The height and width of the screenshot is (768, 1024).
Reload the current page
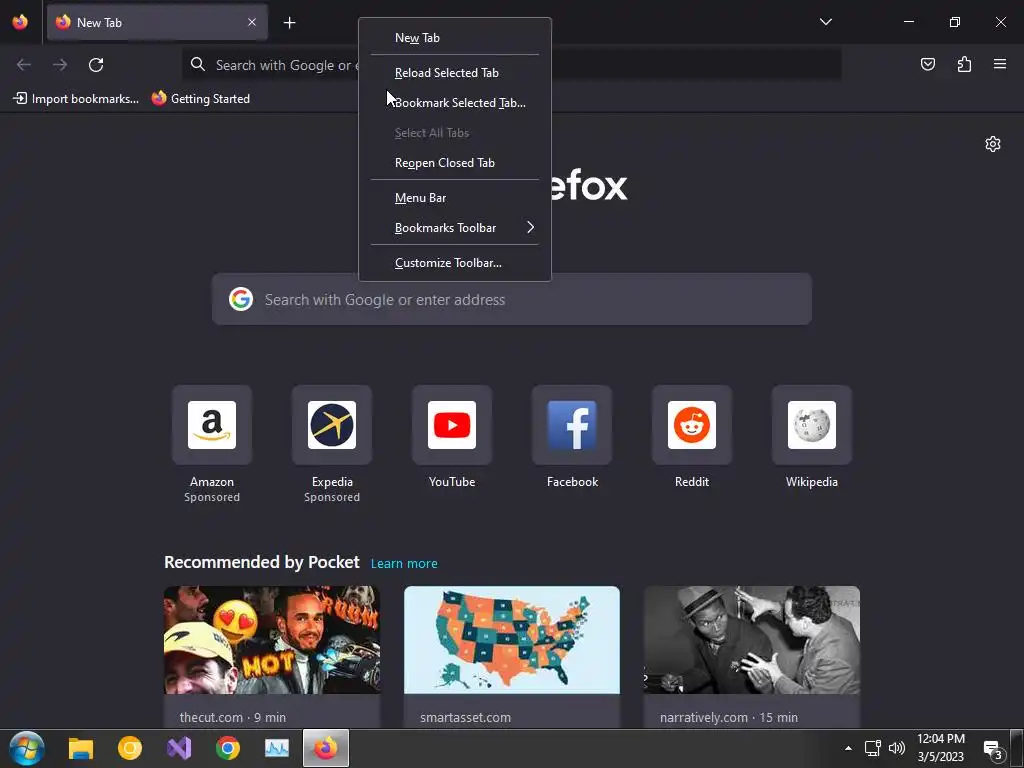click(x=96, y=65)
